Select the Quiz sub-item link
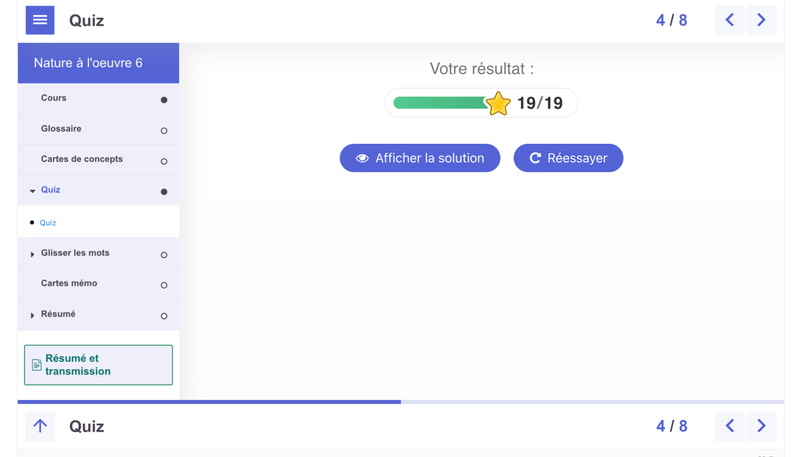The height and width of the screenshot is (457, 800). click(x=48, y=223)
